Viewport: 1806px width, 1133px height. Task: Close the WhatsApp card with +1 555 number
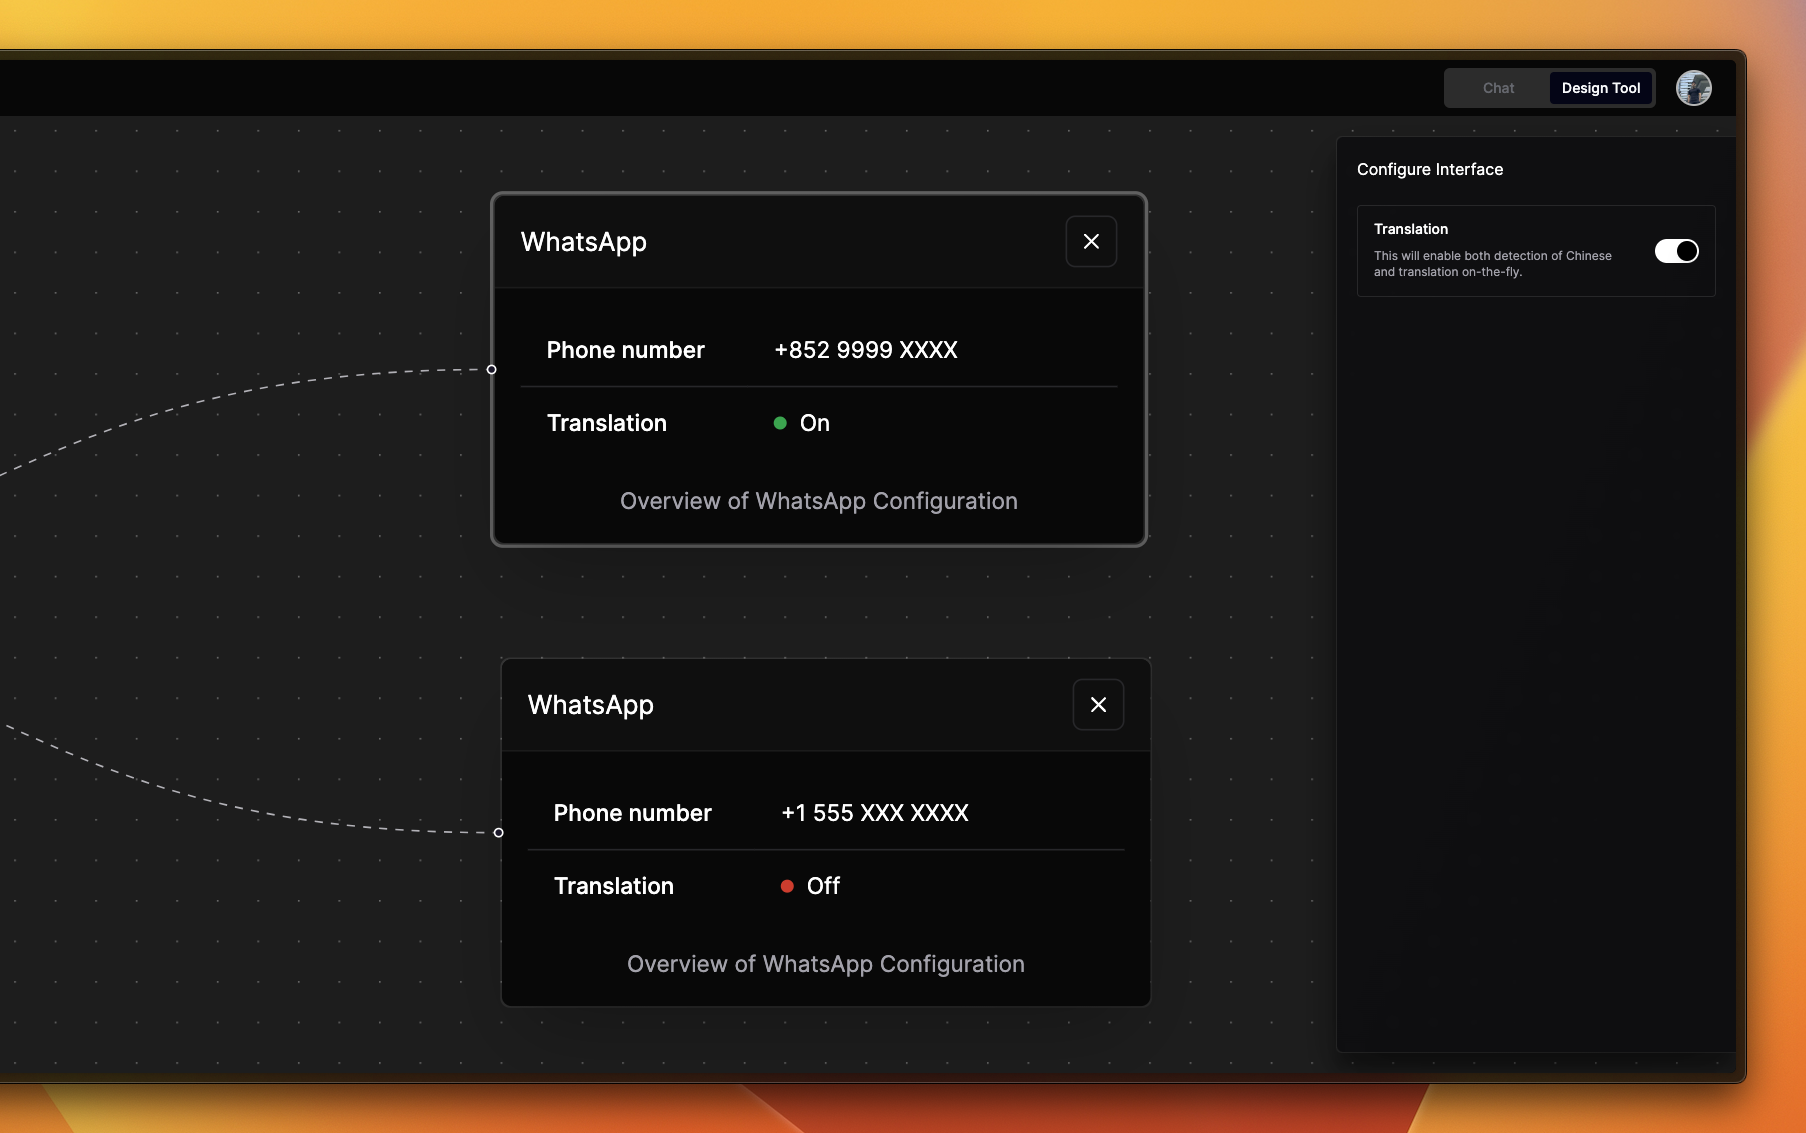click(1098, 705)
